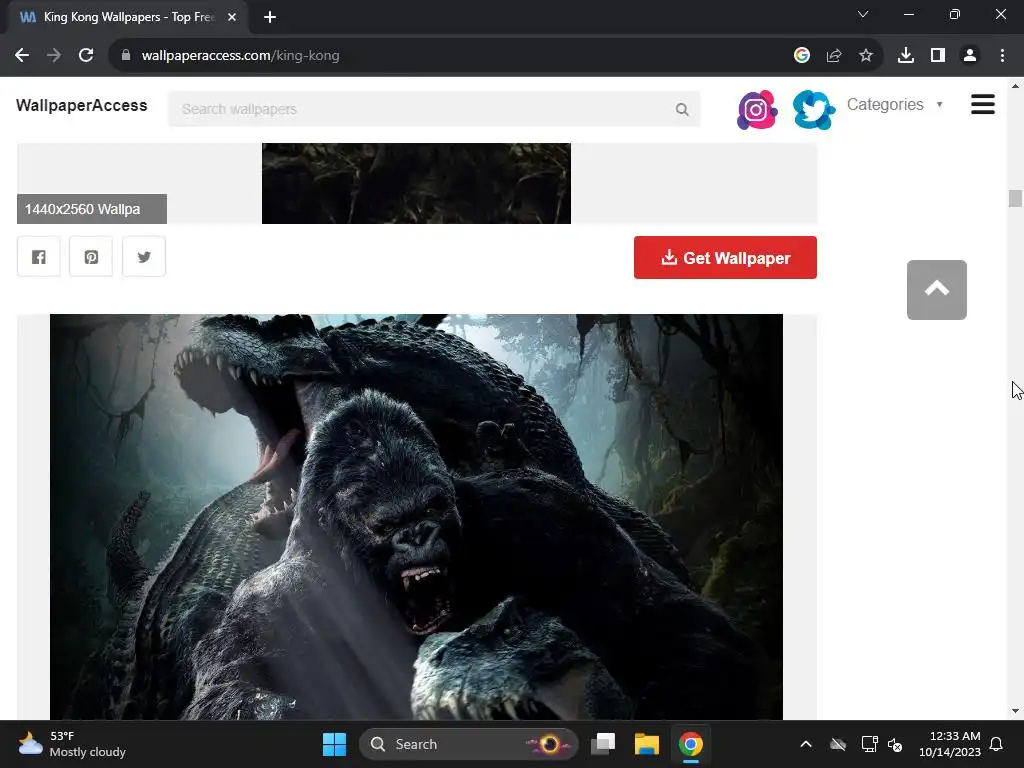The height and width of the screenshot is (768, 1024).
Task: Open the Chrome profile menu
Action: (x=970, y=56)
